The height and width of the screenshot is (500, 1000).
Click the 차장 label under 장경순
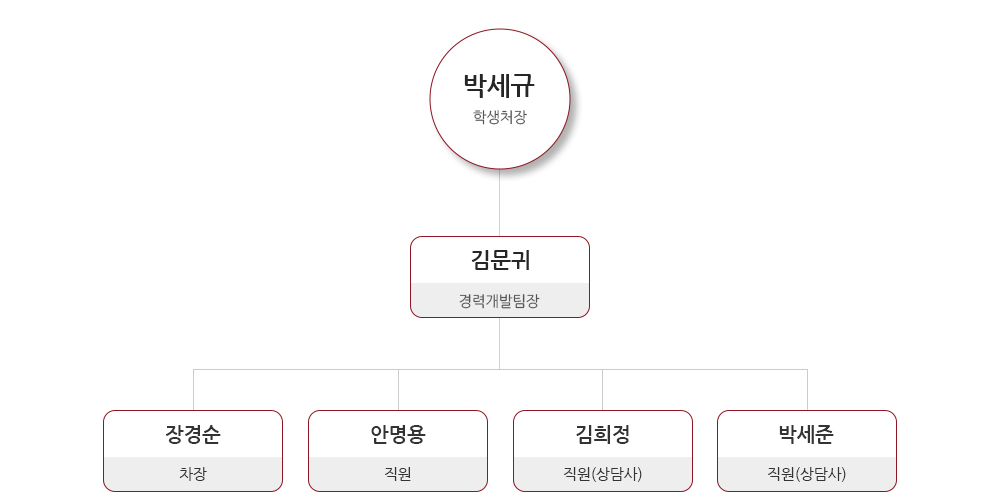(193, 474)
